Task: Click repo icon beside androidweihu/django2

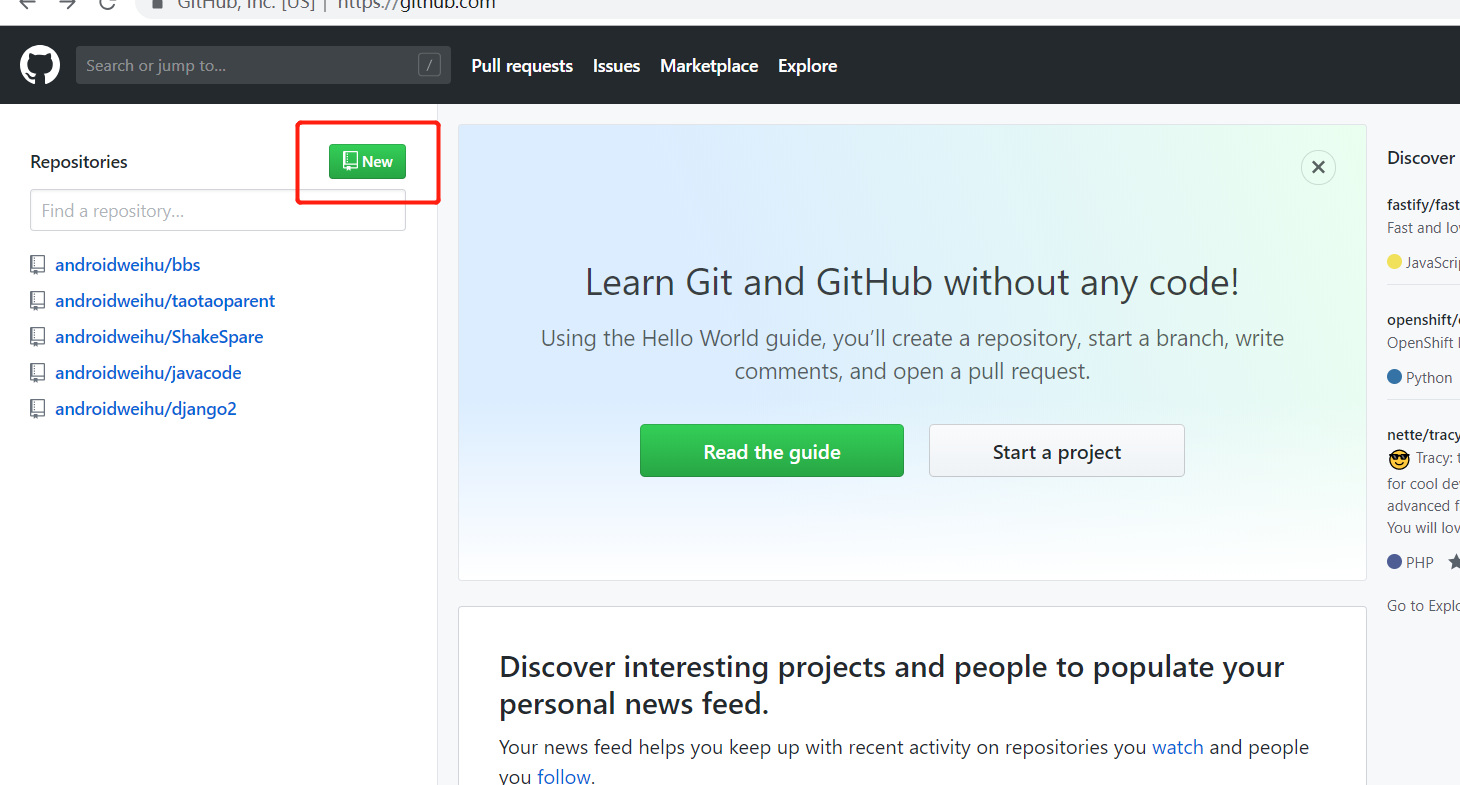Action: pos(38,409)
